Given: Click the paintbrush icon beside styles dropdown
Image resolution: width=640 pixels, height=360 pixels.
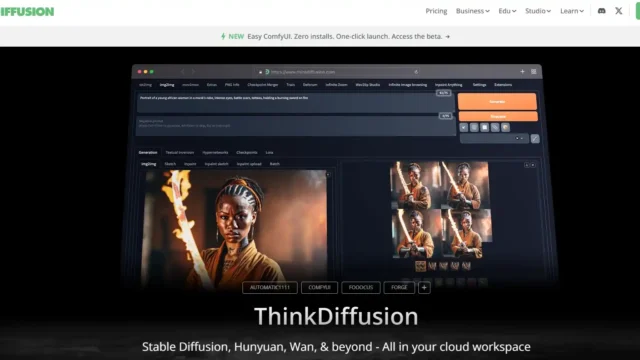Looking at the screenshot, I should [535, 139].
